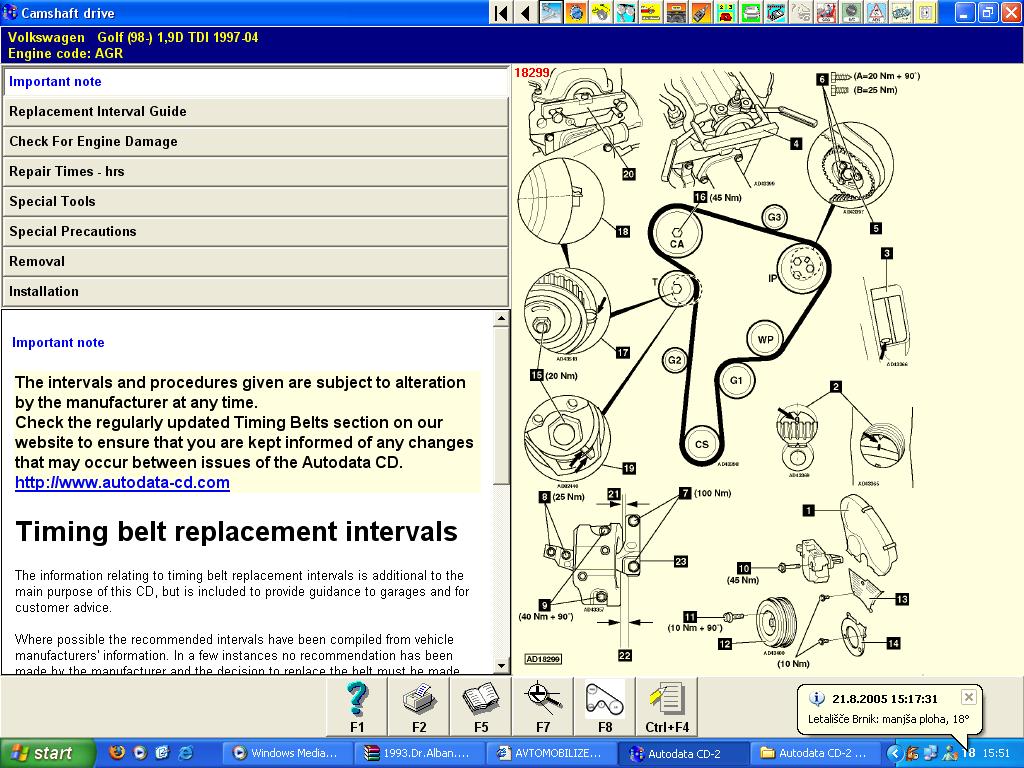Click the active Autodata CD-2 taskbar button
1024x768 pixels.
(x=682, y=753)
